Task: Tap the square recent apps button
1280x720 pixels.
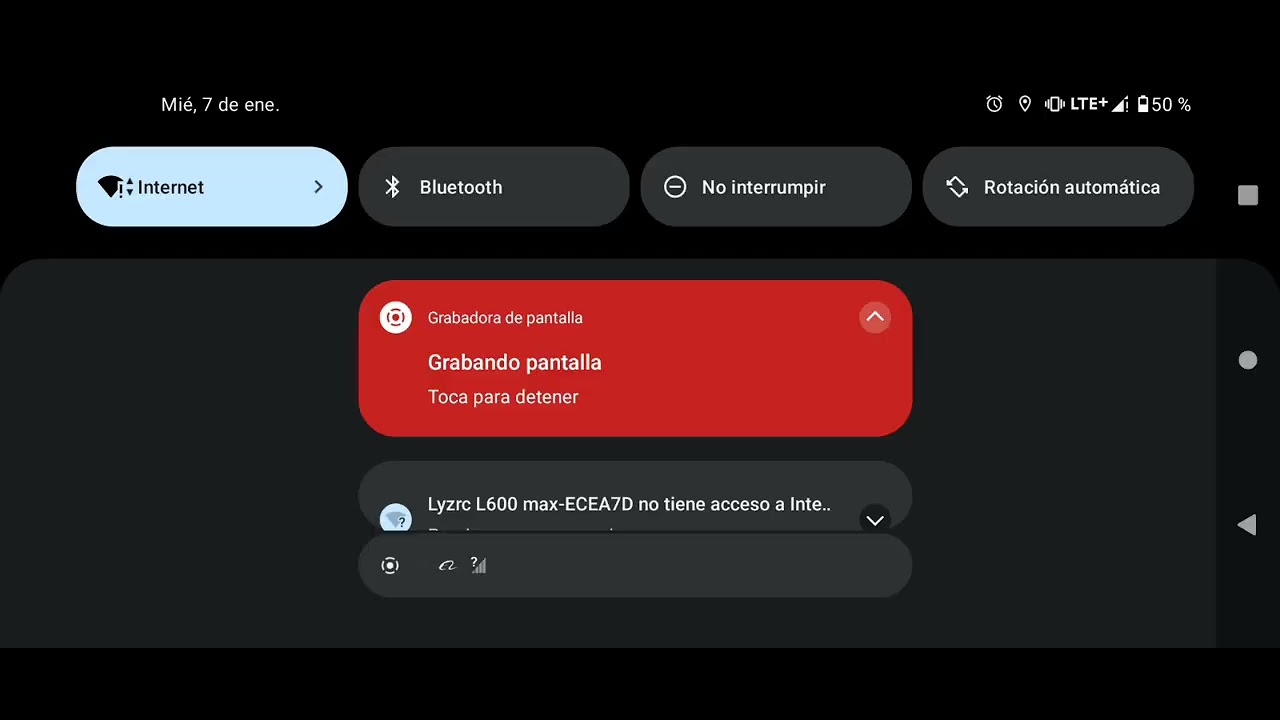Action: pyautogui.click(x=1248, y=195)
